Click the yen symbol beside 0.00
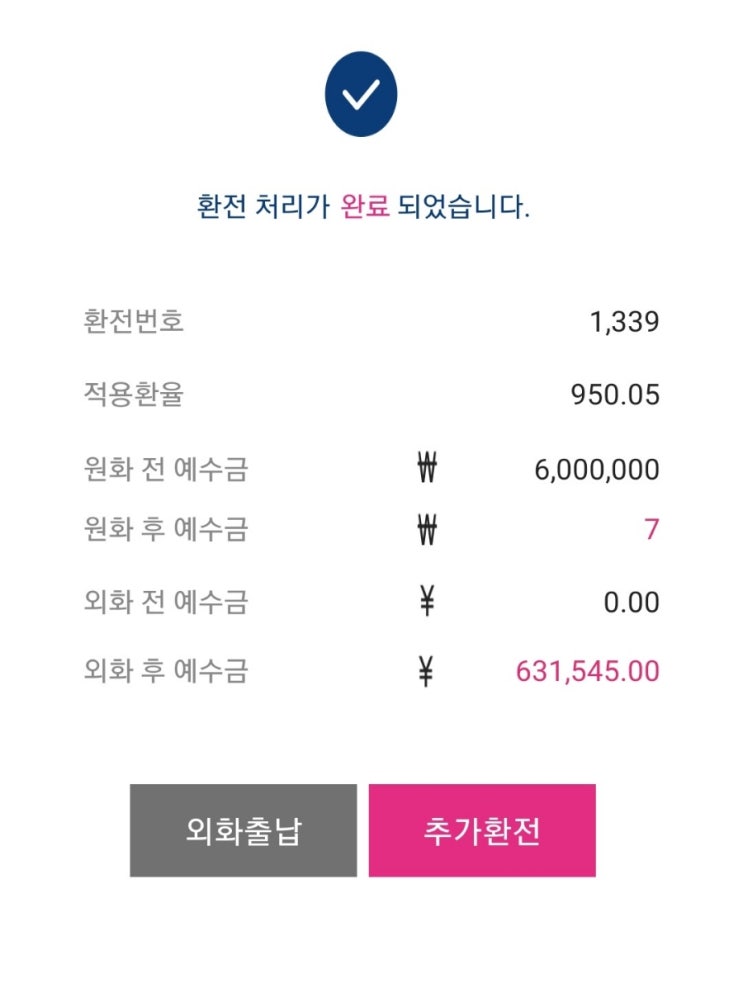Screen dimensions: 743x1007 tap(427, 601)
